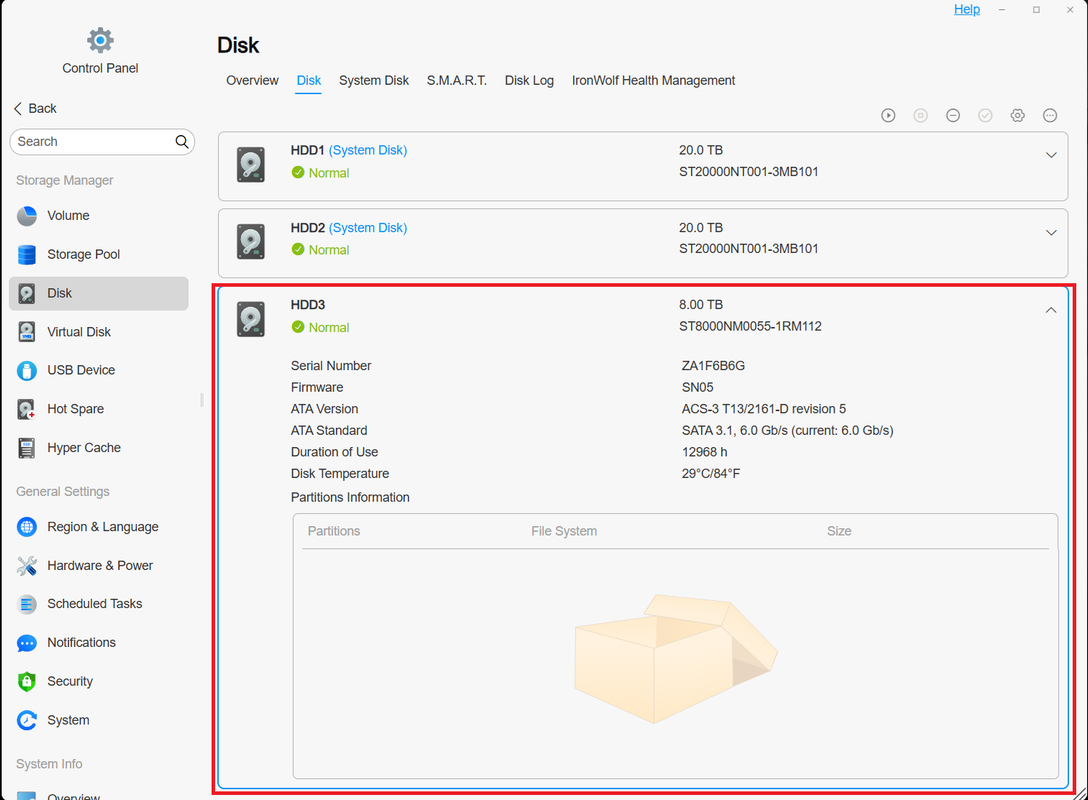
Task: Open Hyper Cache page
Action: 99,448
